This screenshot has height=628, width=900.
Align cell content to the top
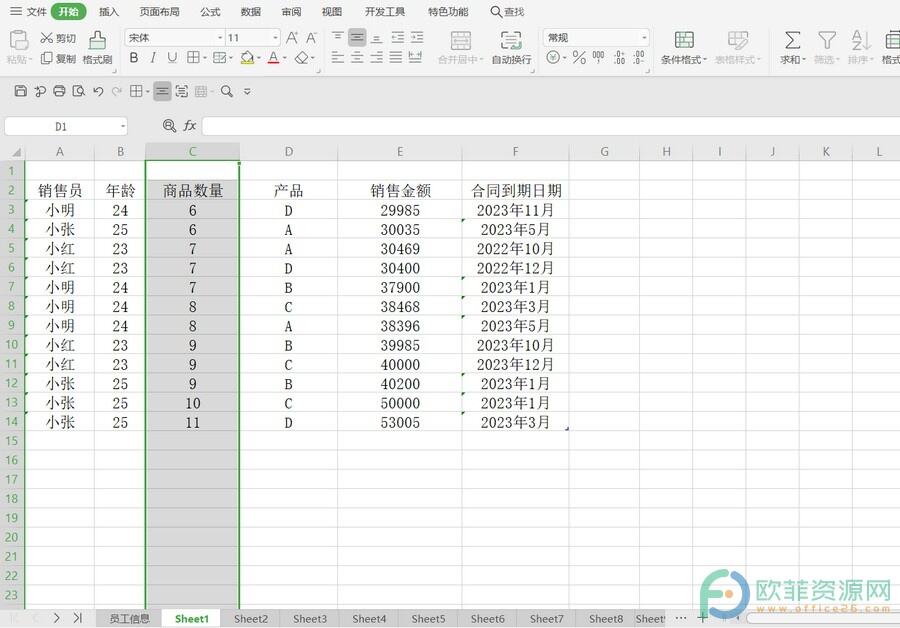click(338, 38)
